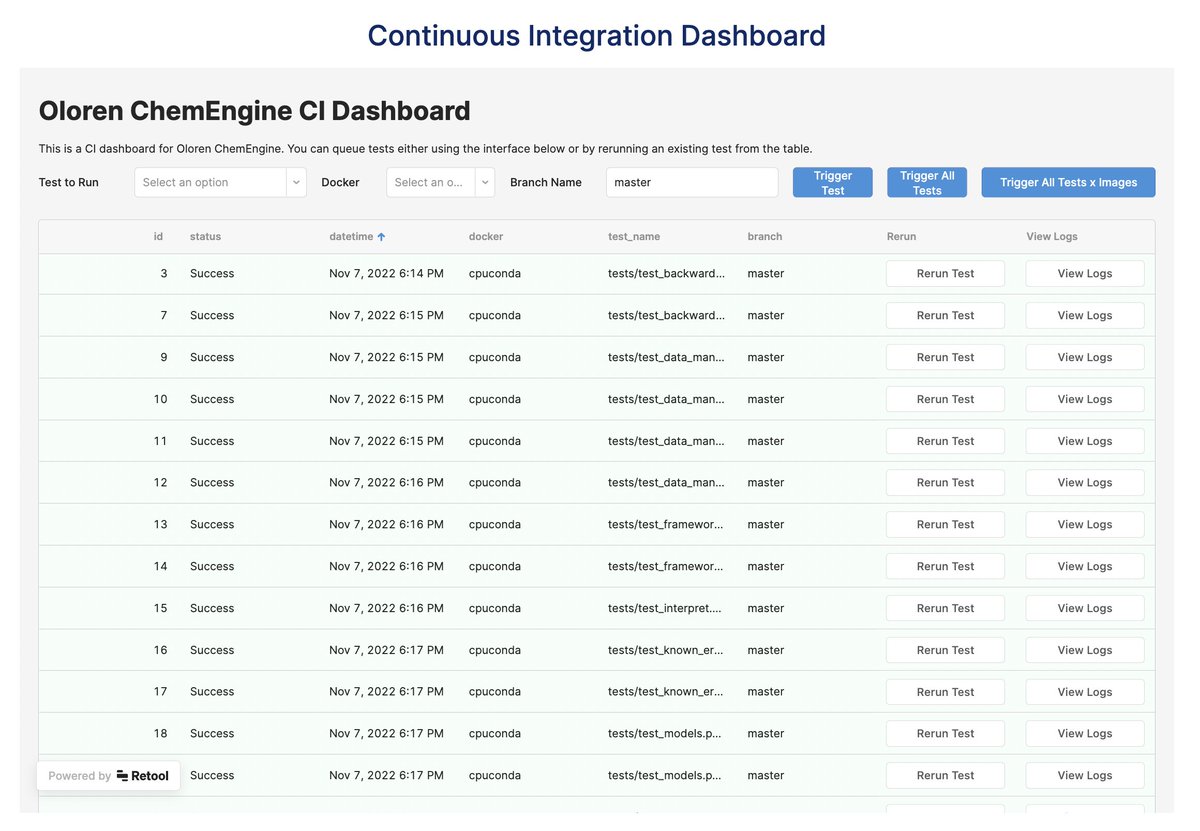1200x831 pixels.
Task: Click the View Logs column header
Action: pos(1052,237)
